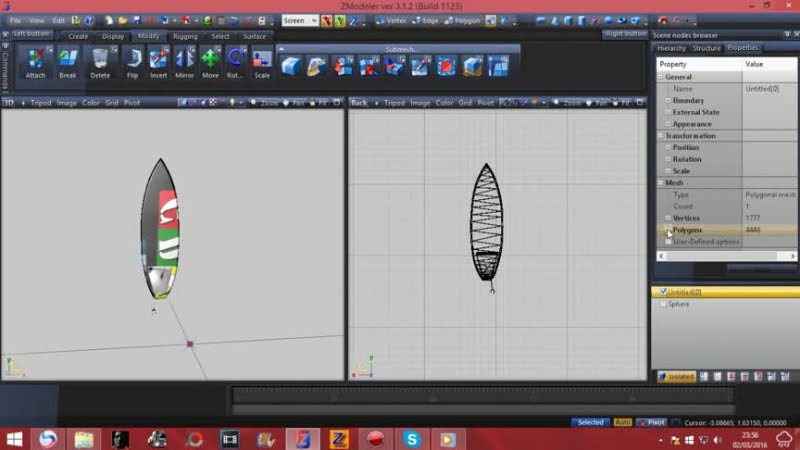Open Color menu in the 3D viewport

[91, 103]
